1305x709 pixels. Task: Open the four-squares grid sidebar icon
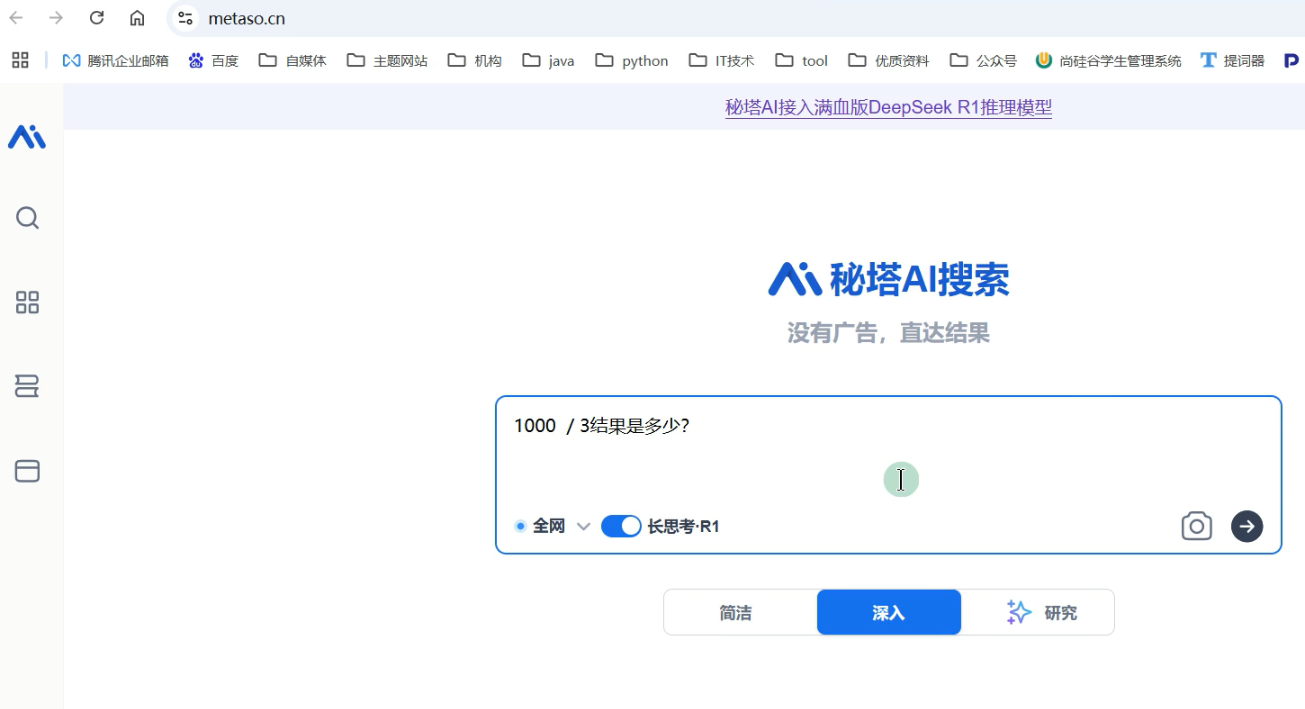[x=27, y=302]
